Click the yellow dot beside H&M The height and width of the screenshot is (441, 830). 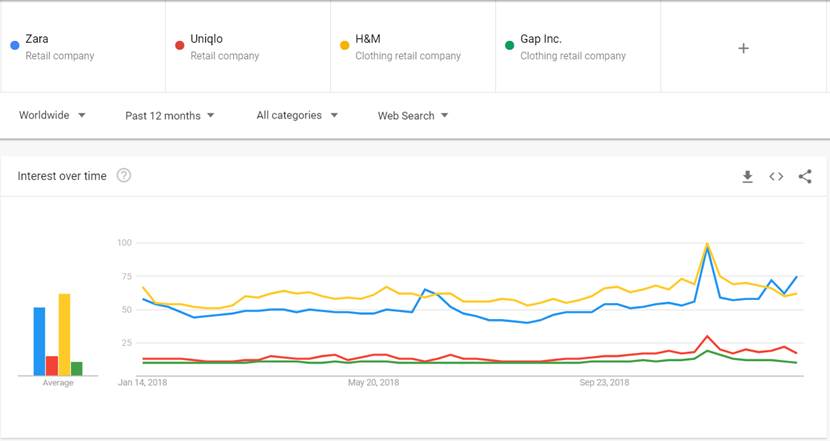[344, 44]
